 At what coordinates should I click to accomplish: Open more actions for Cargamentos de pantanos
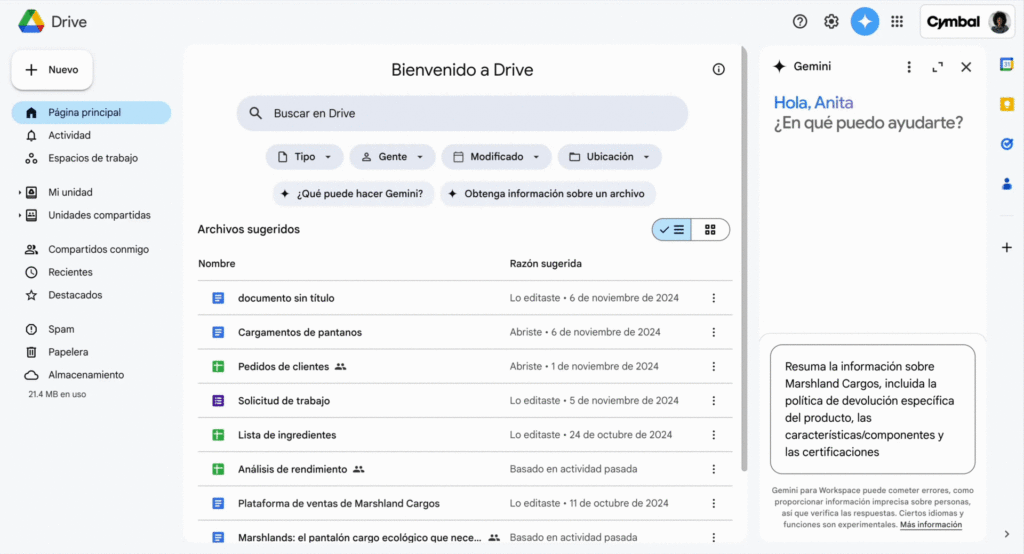pos(713,333)
